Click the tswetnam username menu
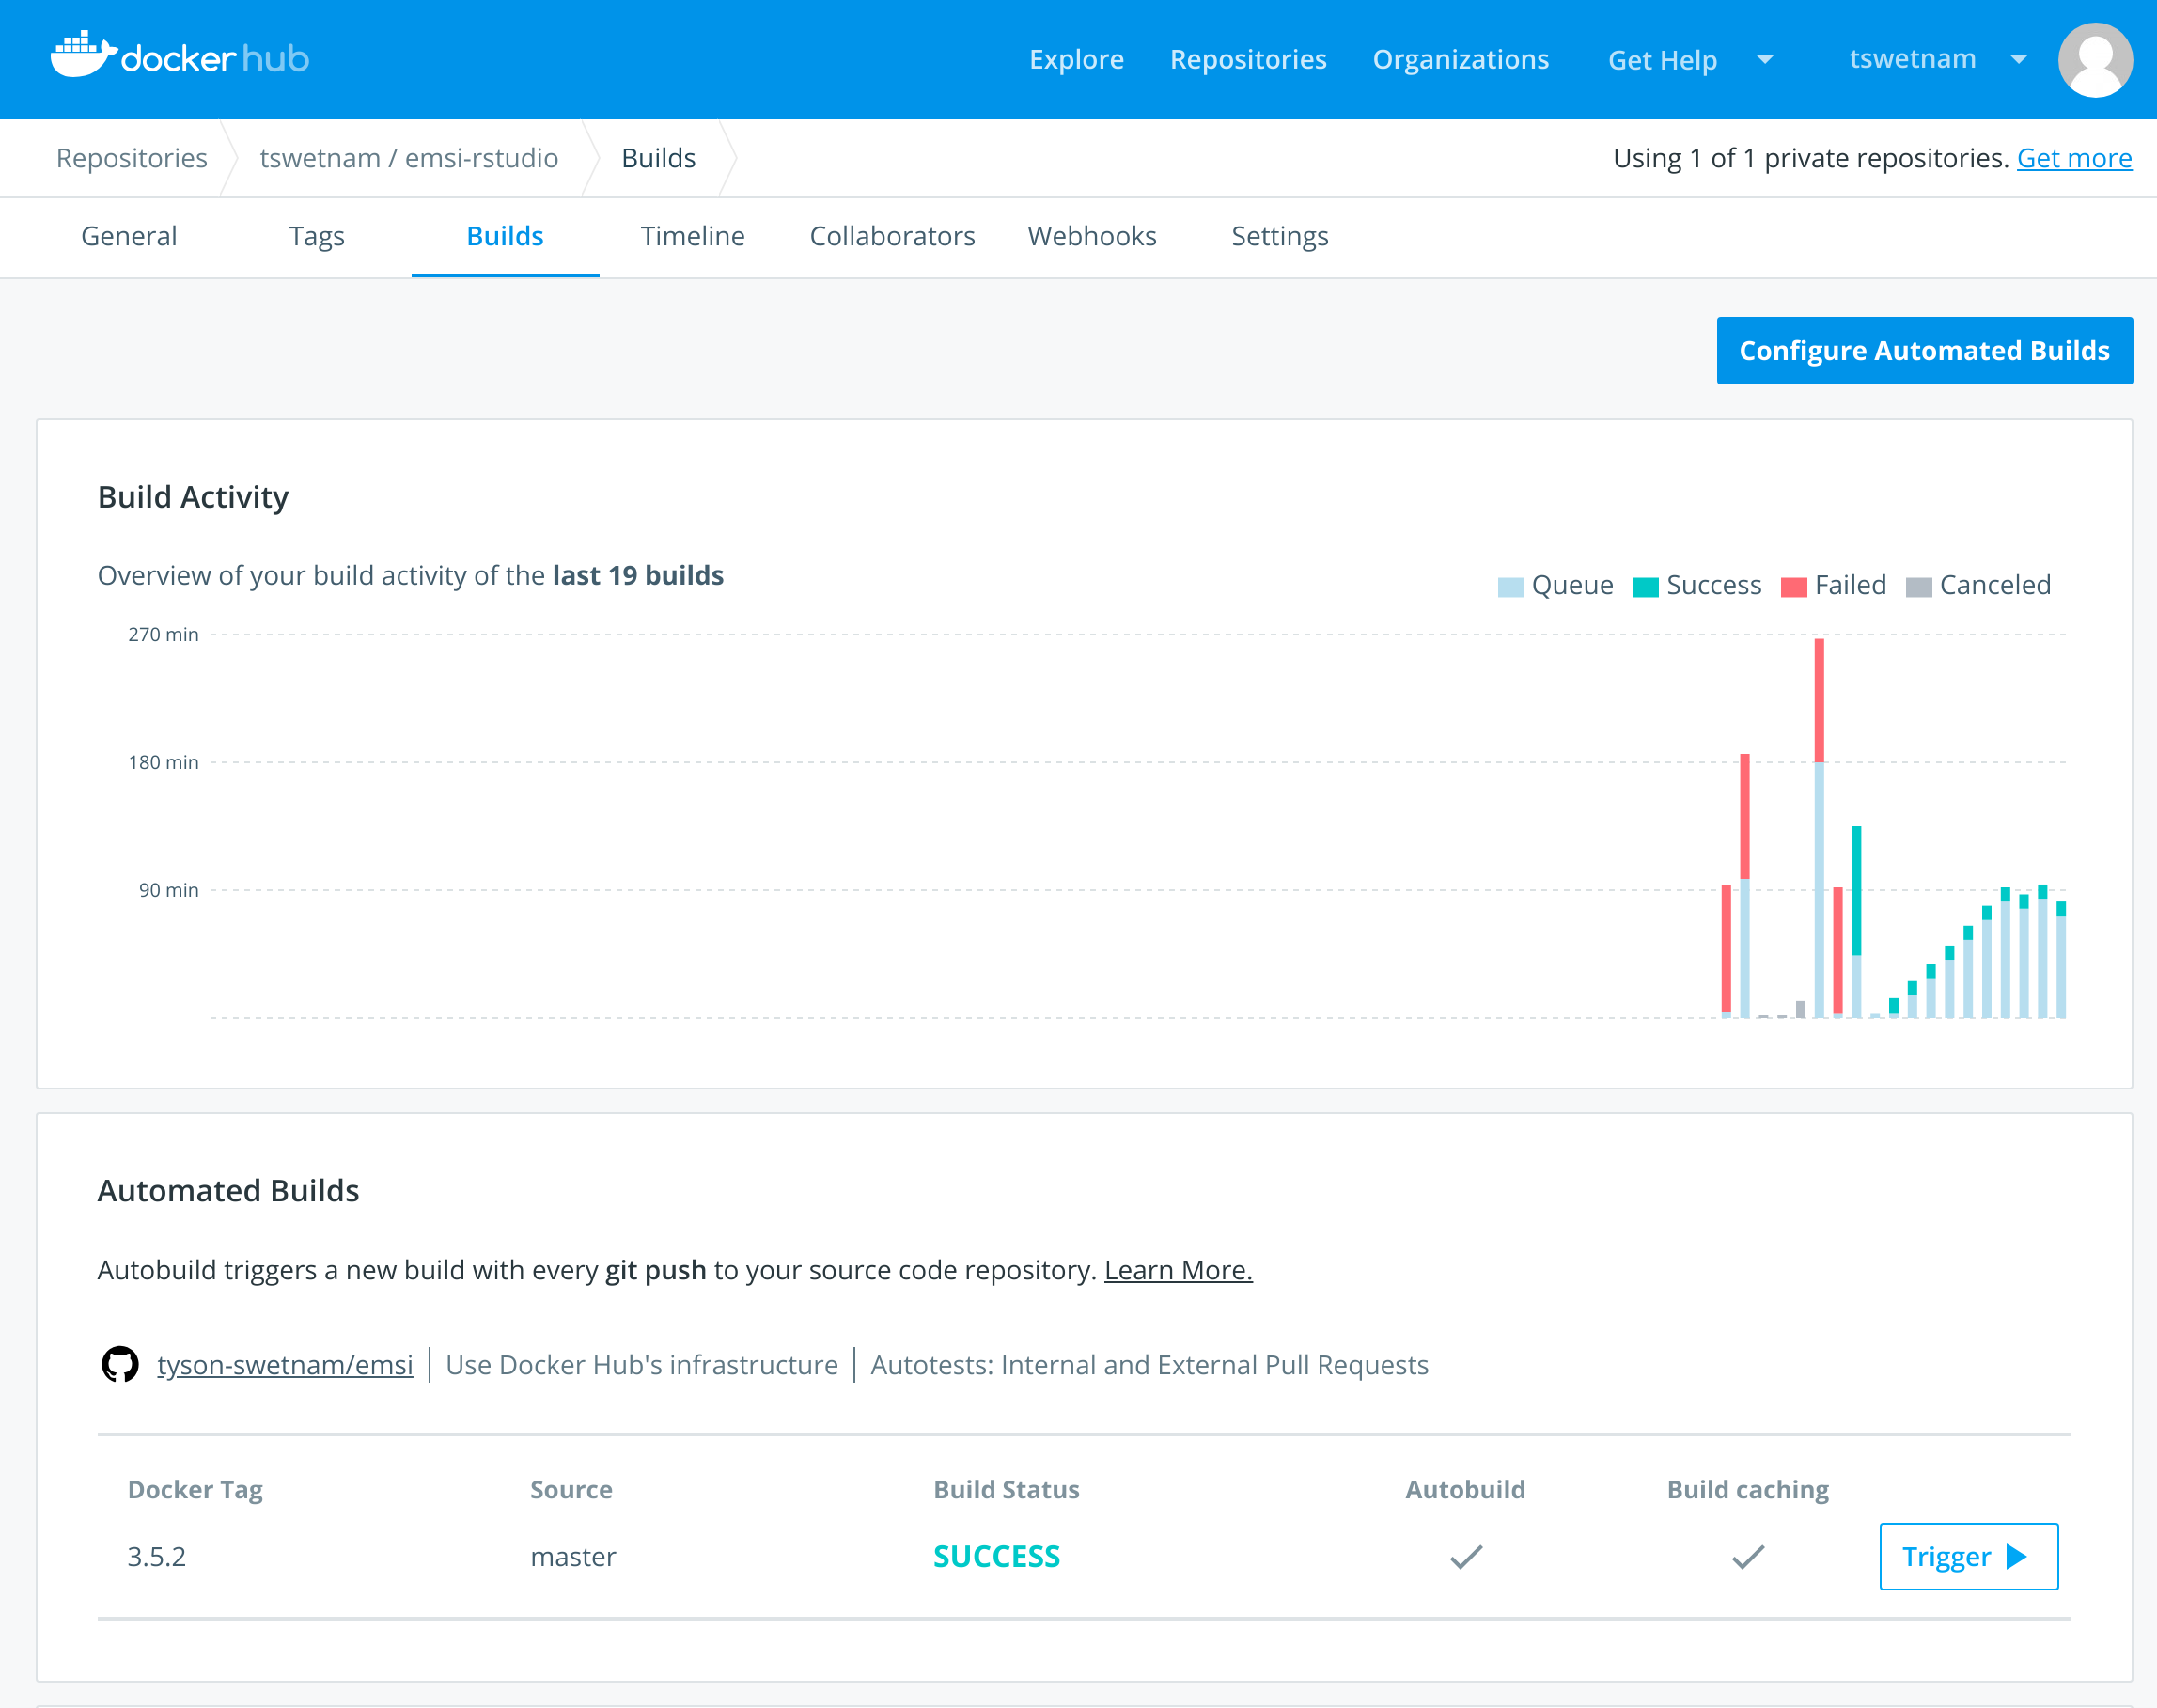The width and height of the screenshot is (2157, 1708). click(1912, 59)
